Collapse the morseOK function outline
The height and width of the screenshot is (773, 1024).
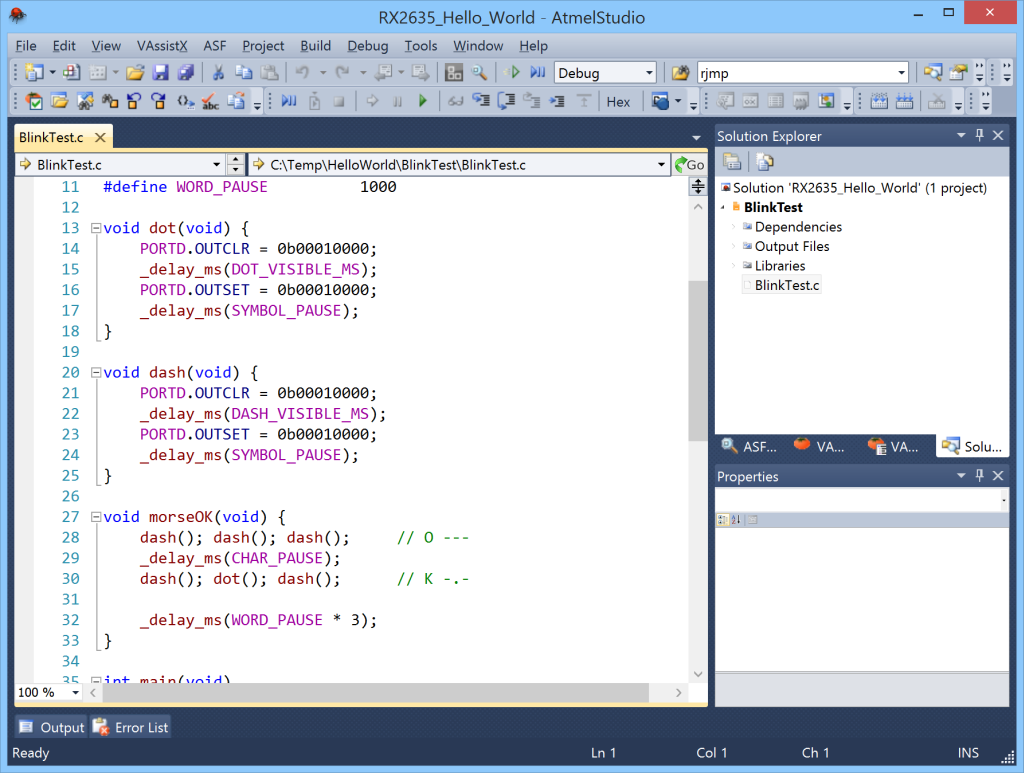click(x=95, y=516)
